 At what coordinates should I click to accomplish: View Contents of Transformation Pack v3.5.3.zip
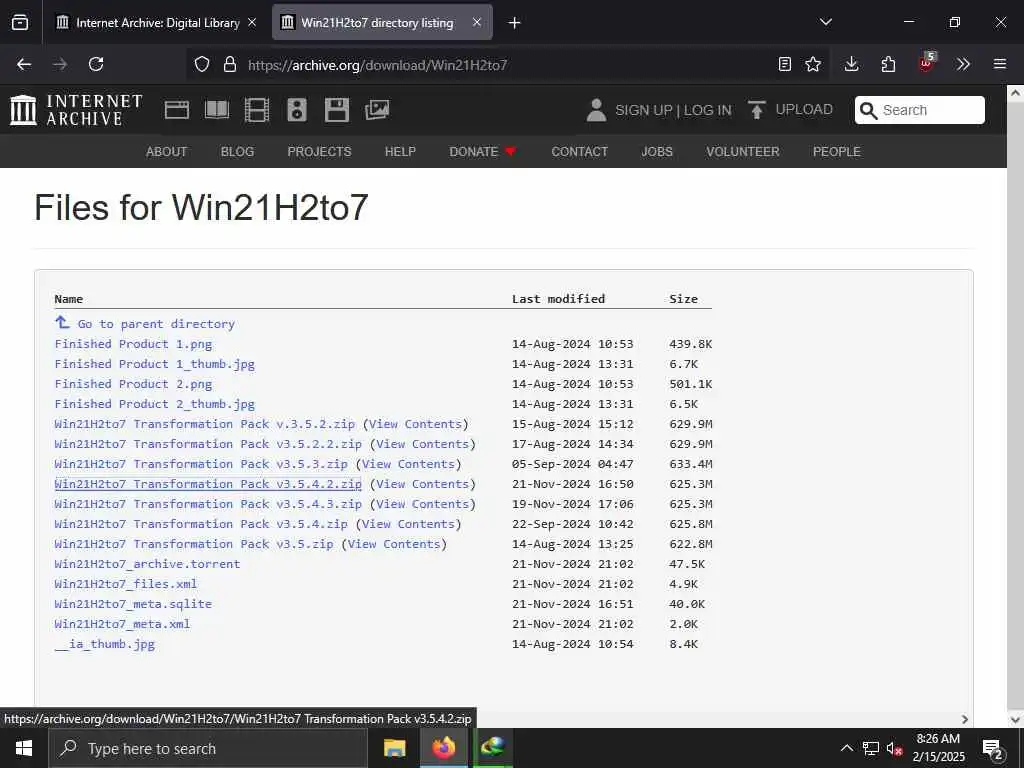(408, 464)
